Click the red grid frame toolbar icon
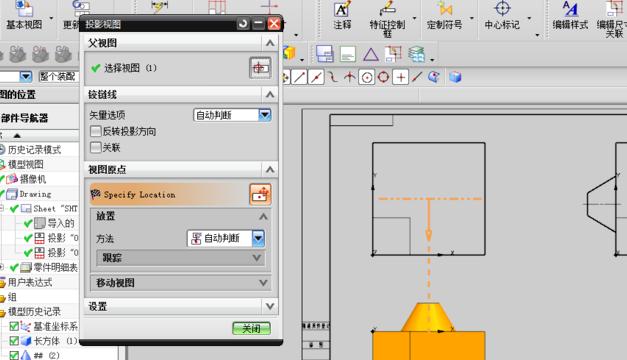Image resolution: width=627 pixels, height=360 pixels. pos(393,54)
